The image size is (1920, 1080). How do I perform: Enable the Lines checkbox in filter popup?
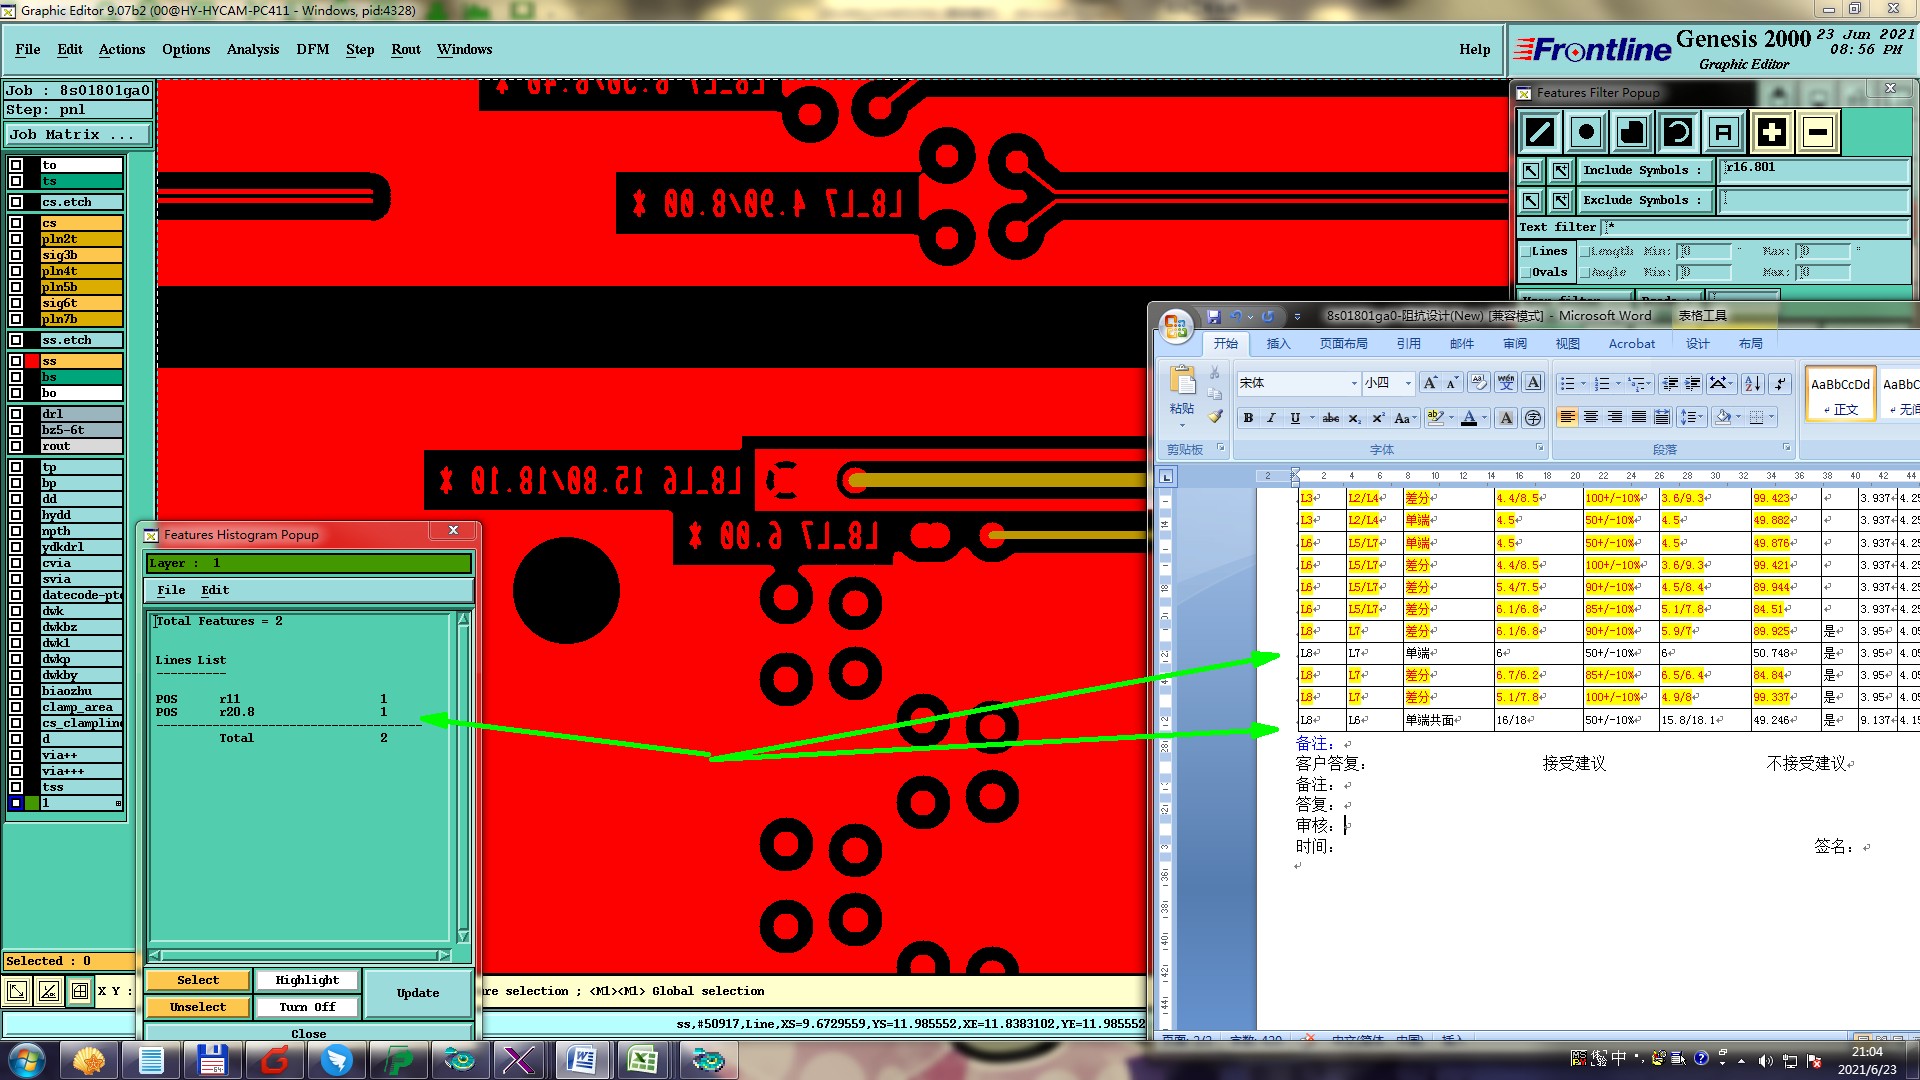point(1526,252)
